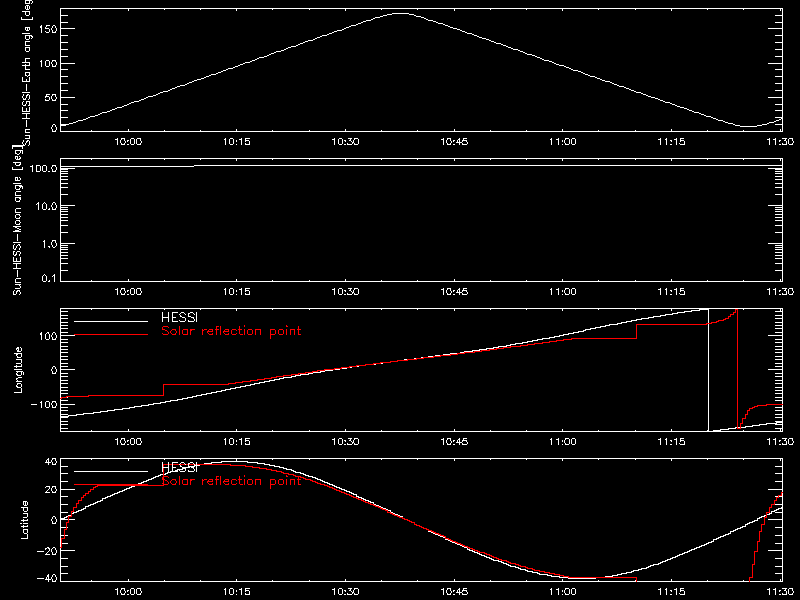800x600 pixels.
Task: Click the -100 tick on Longitude axis
Action: 45,404
